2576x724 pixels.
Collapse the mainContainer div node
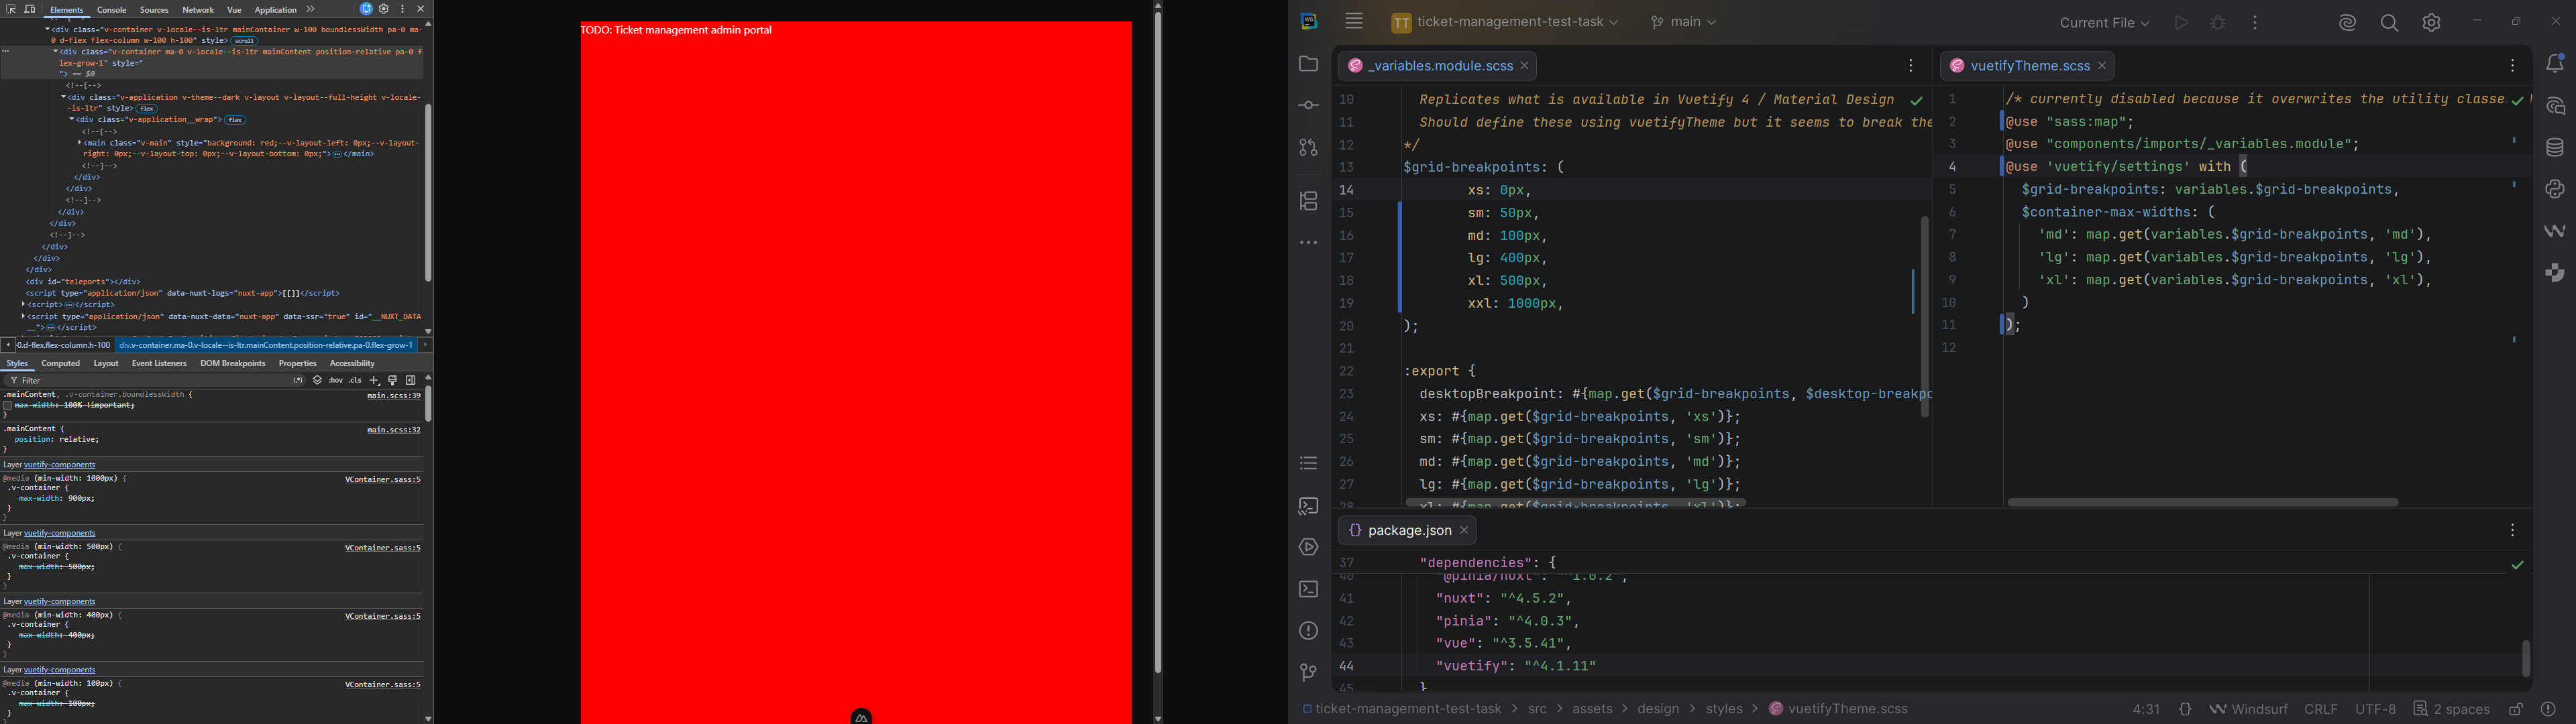coord(46,29)
